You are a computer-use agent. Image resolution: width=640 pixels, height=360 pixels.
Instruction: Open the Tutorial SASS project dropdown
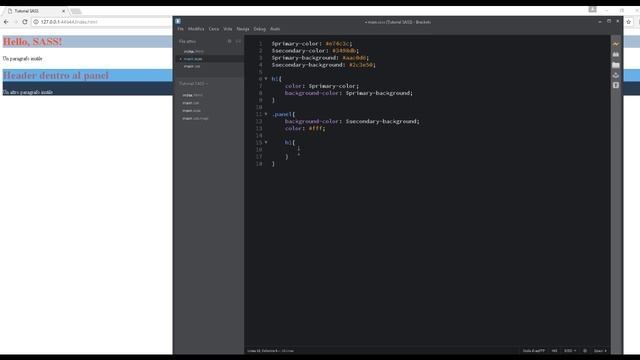193,84
